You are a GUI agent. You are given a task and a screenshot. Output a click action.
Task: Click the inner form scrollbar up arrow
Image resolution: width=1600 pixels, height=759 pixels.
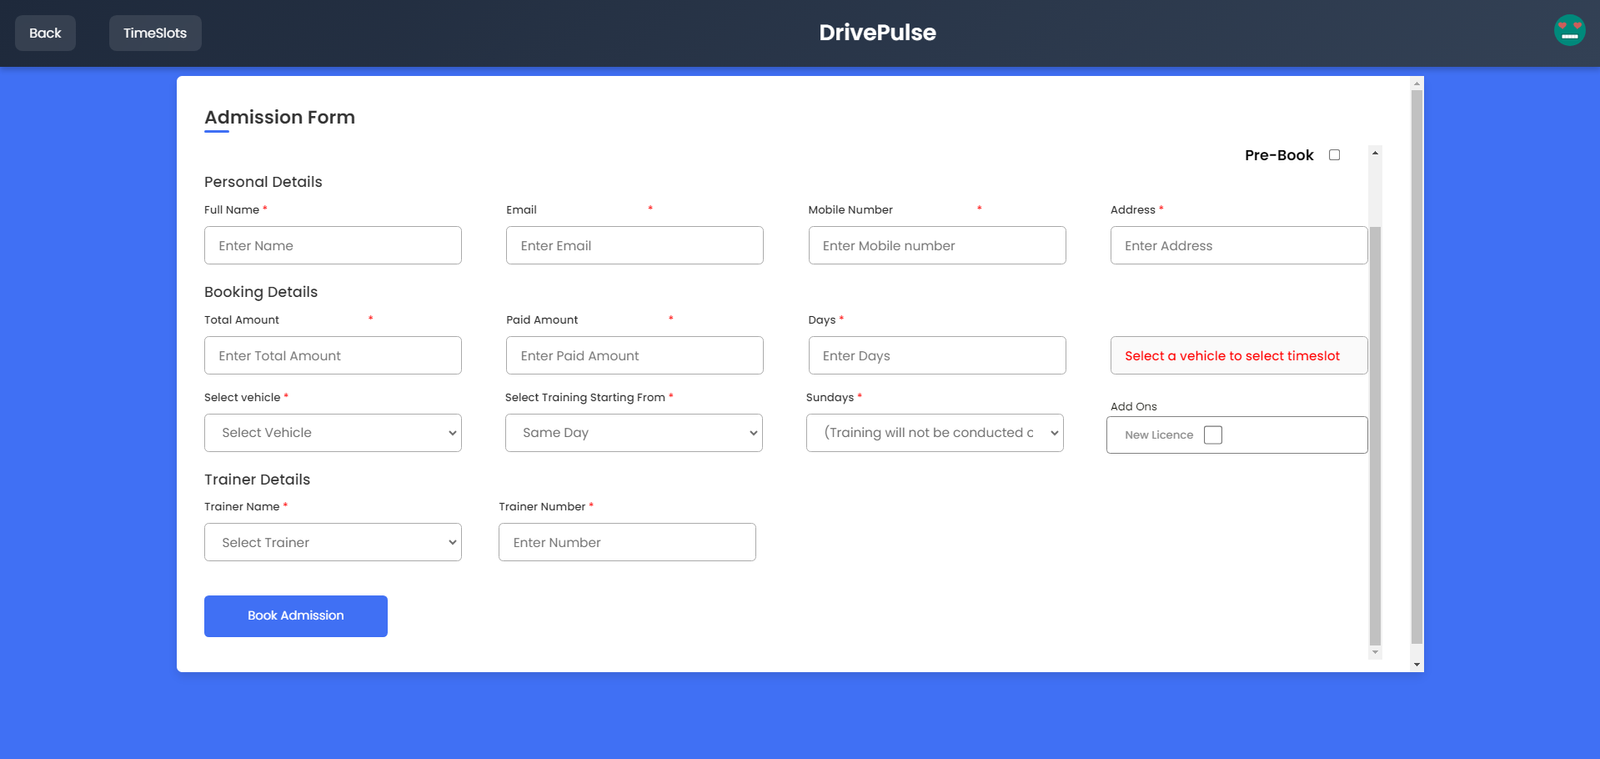(1375, 153)
